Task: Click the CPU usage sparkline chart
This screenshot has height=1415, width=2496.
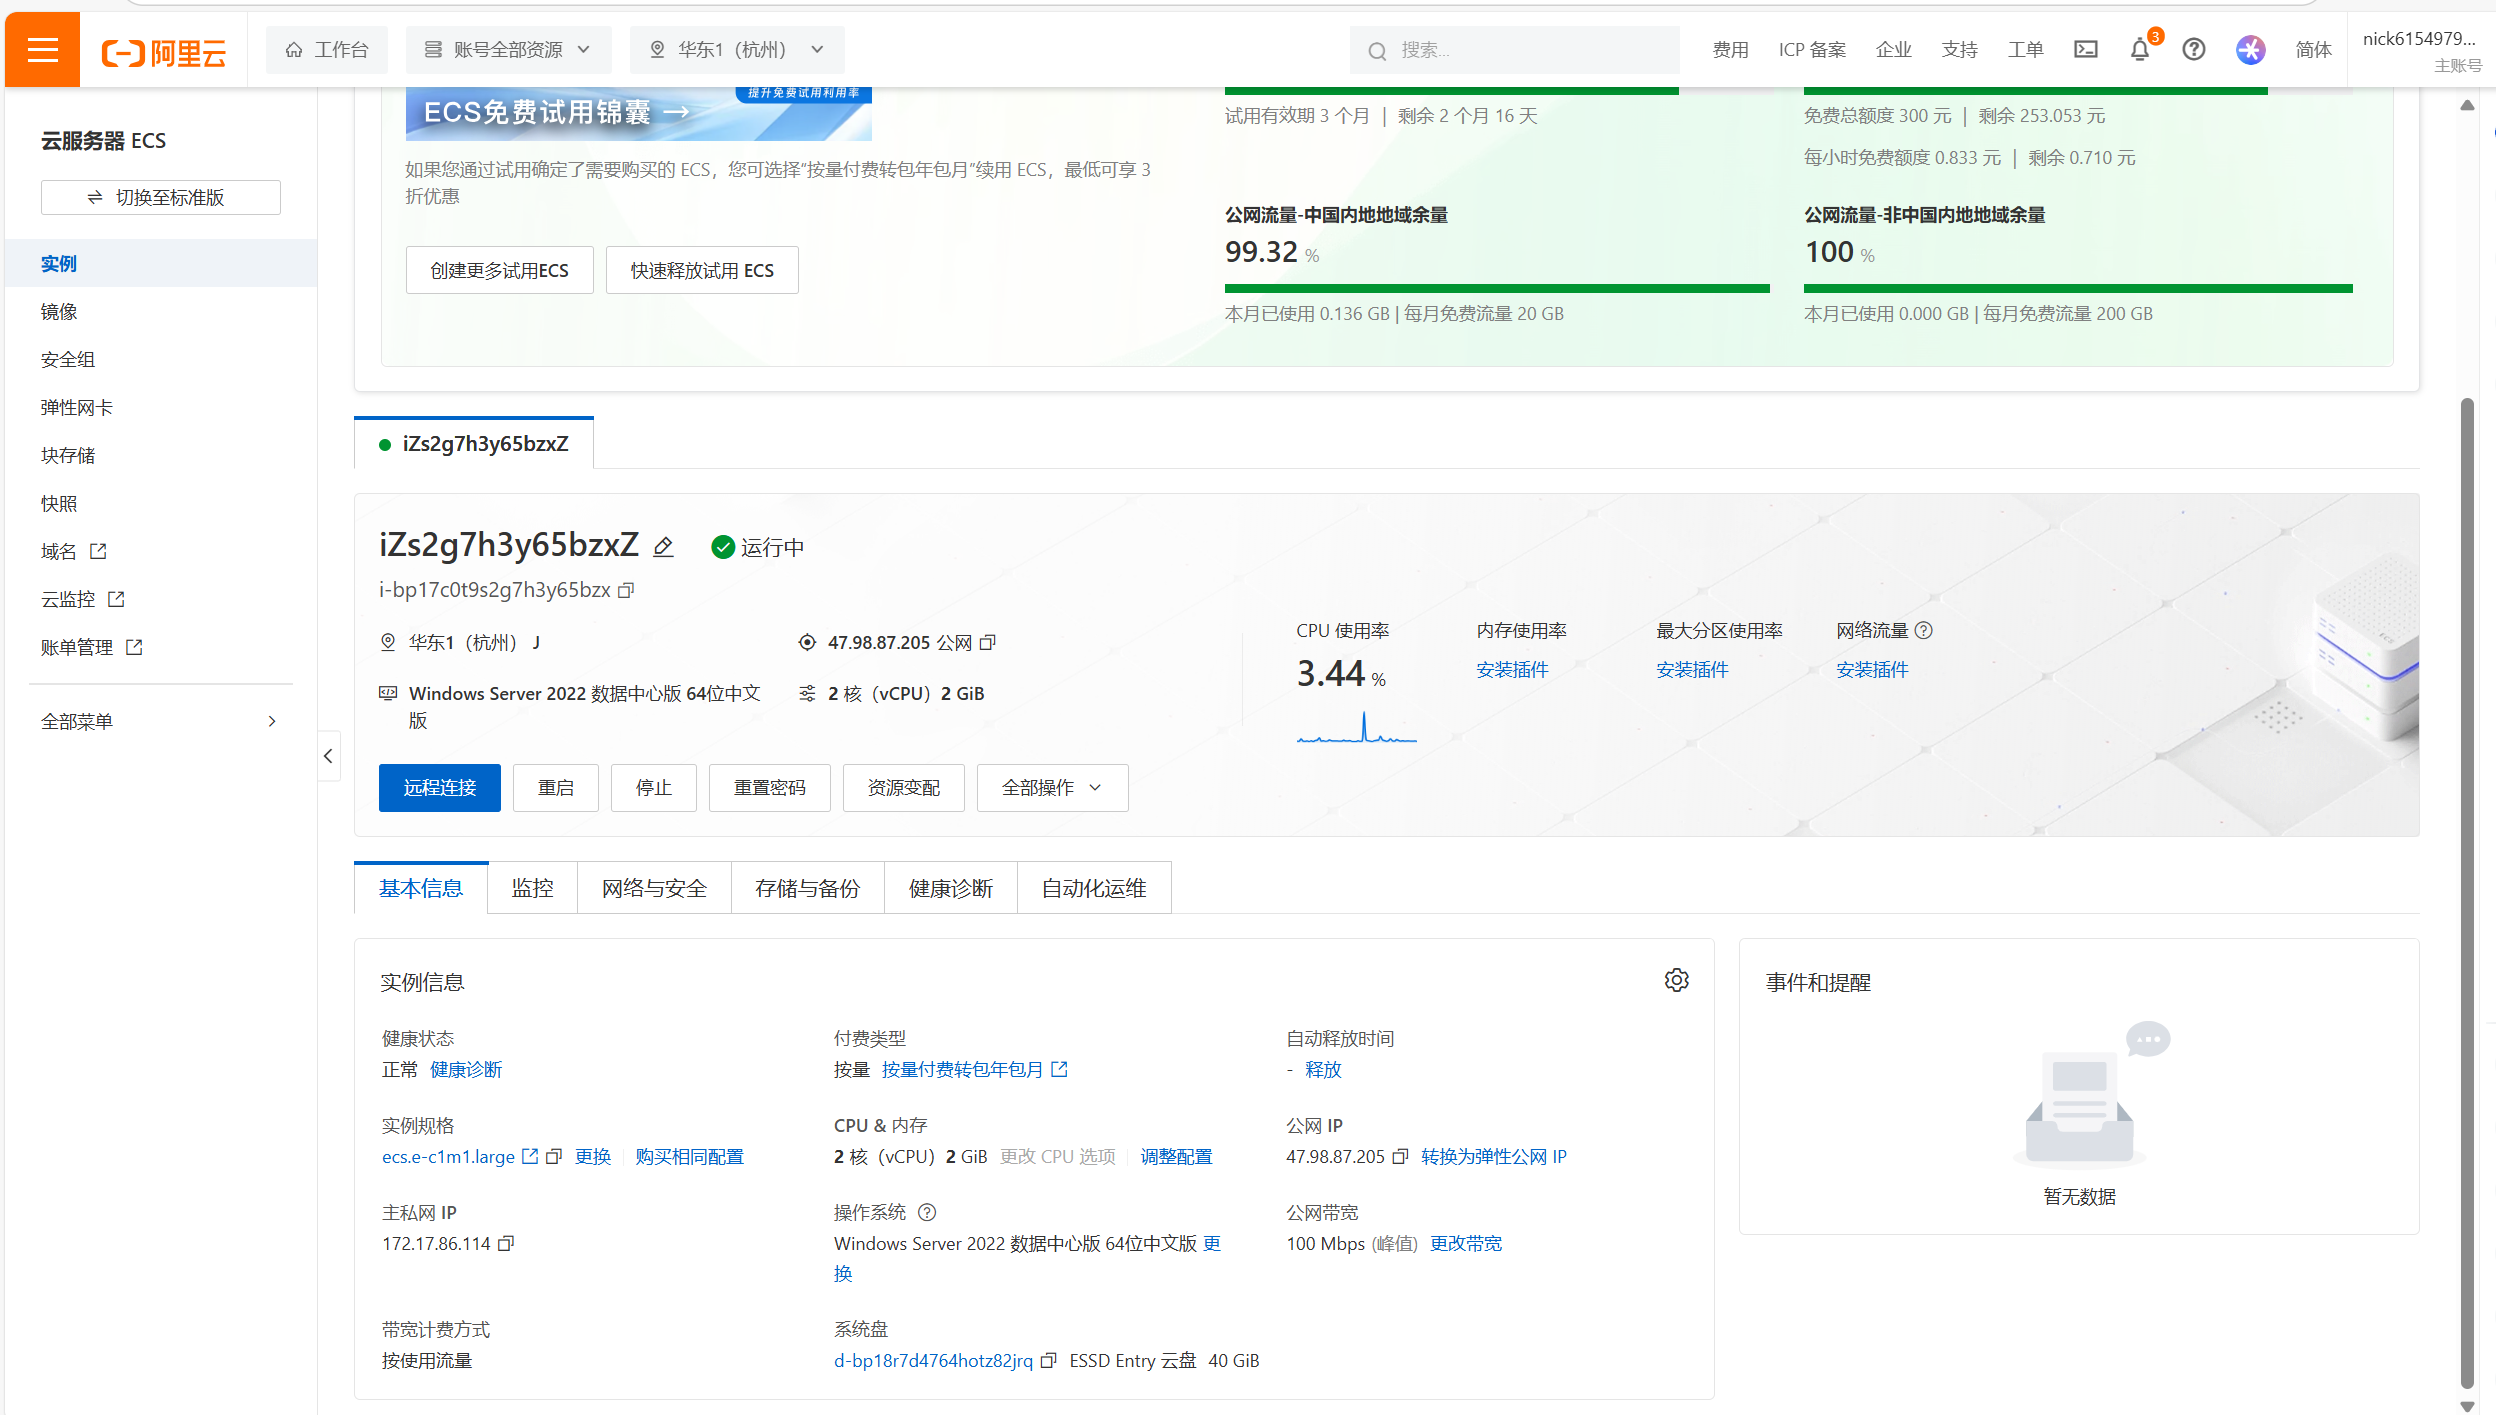Action: (1357, 726)
